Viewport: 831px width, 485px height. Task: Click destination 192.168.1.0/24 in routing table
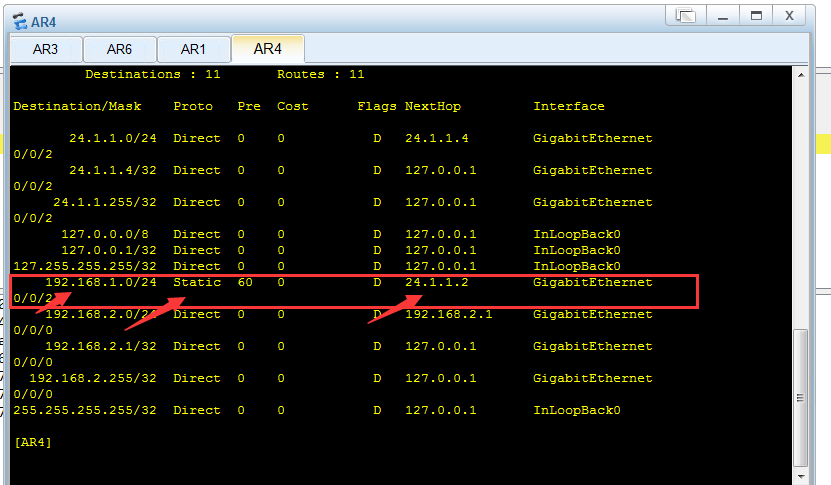pyautogui.click(x=101, y=282)
